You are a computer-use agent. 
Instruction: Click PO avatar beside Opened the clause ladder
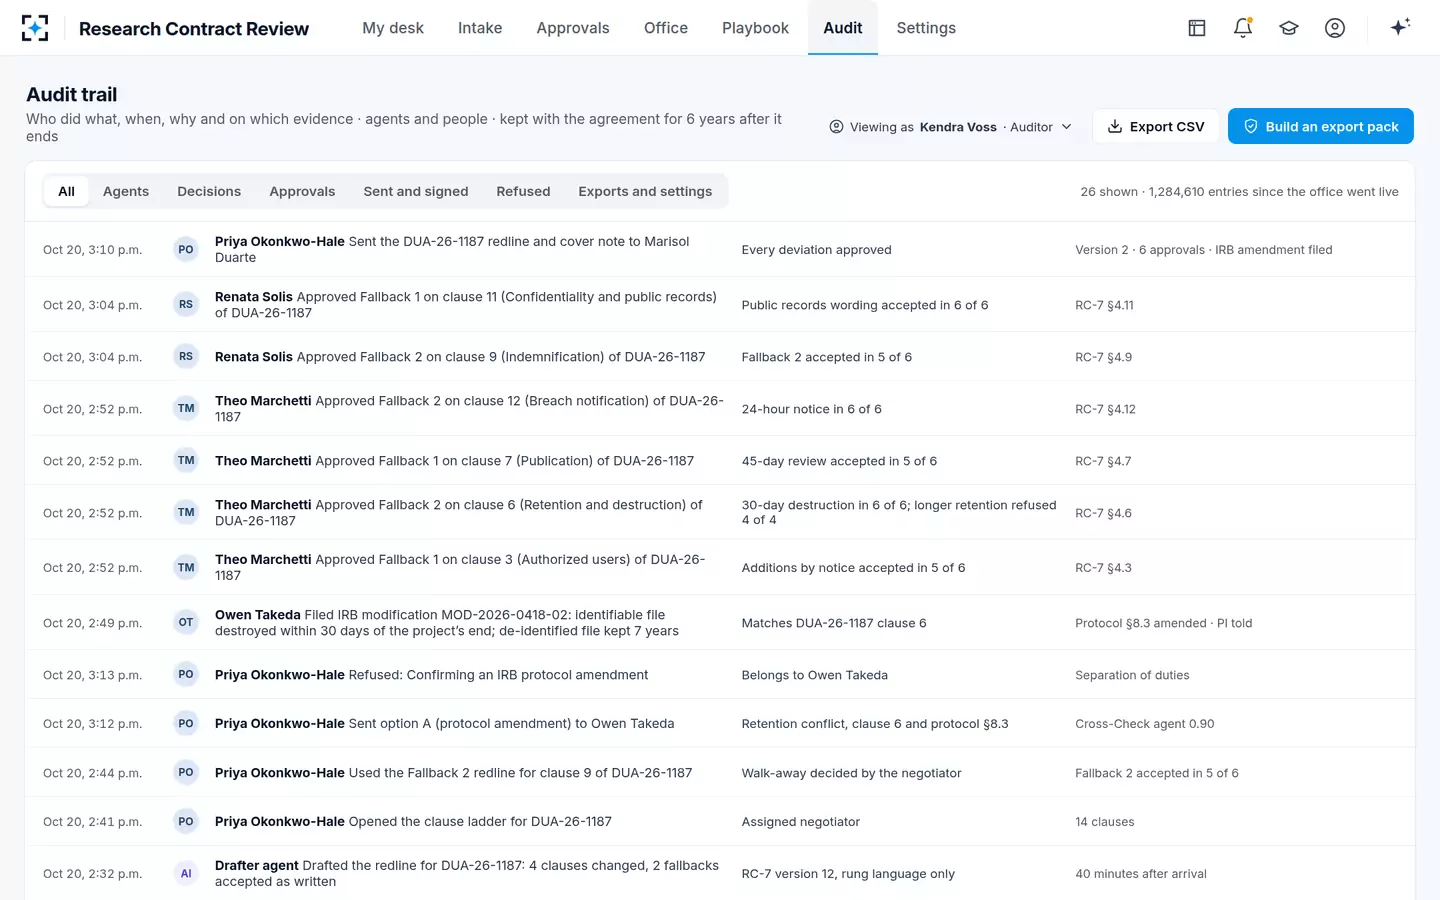click(186, 822)
